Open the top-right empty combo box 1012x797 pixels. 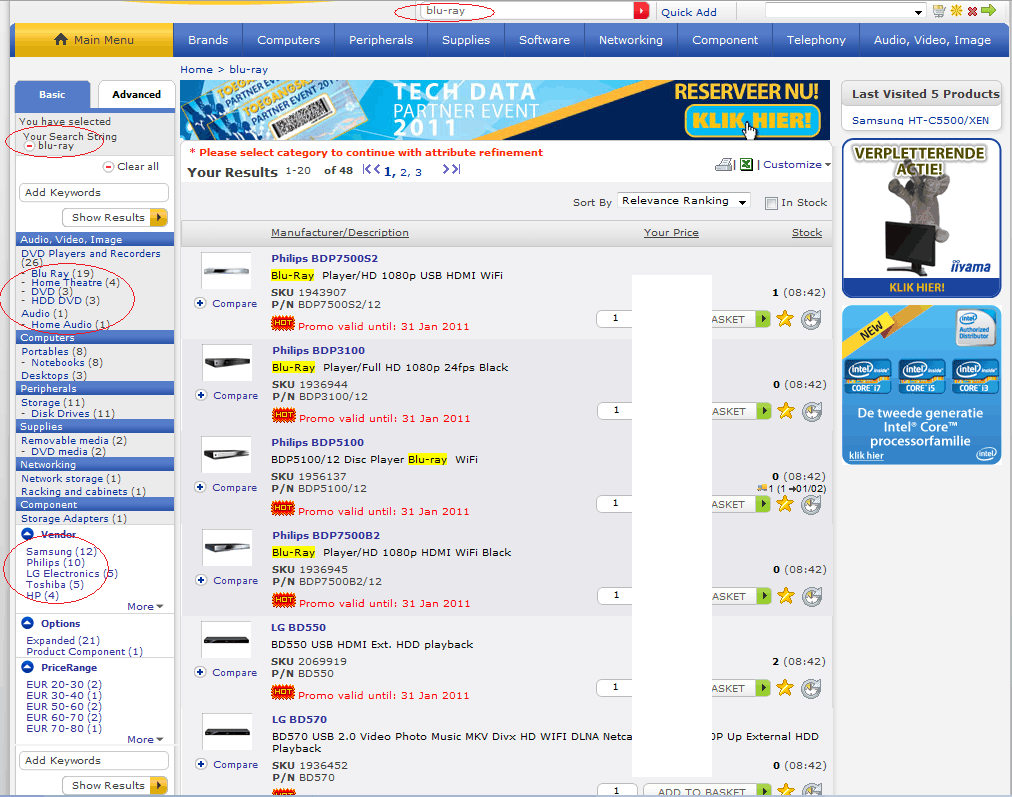pos(845,11)
